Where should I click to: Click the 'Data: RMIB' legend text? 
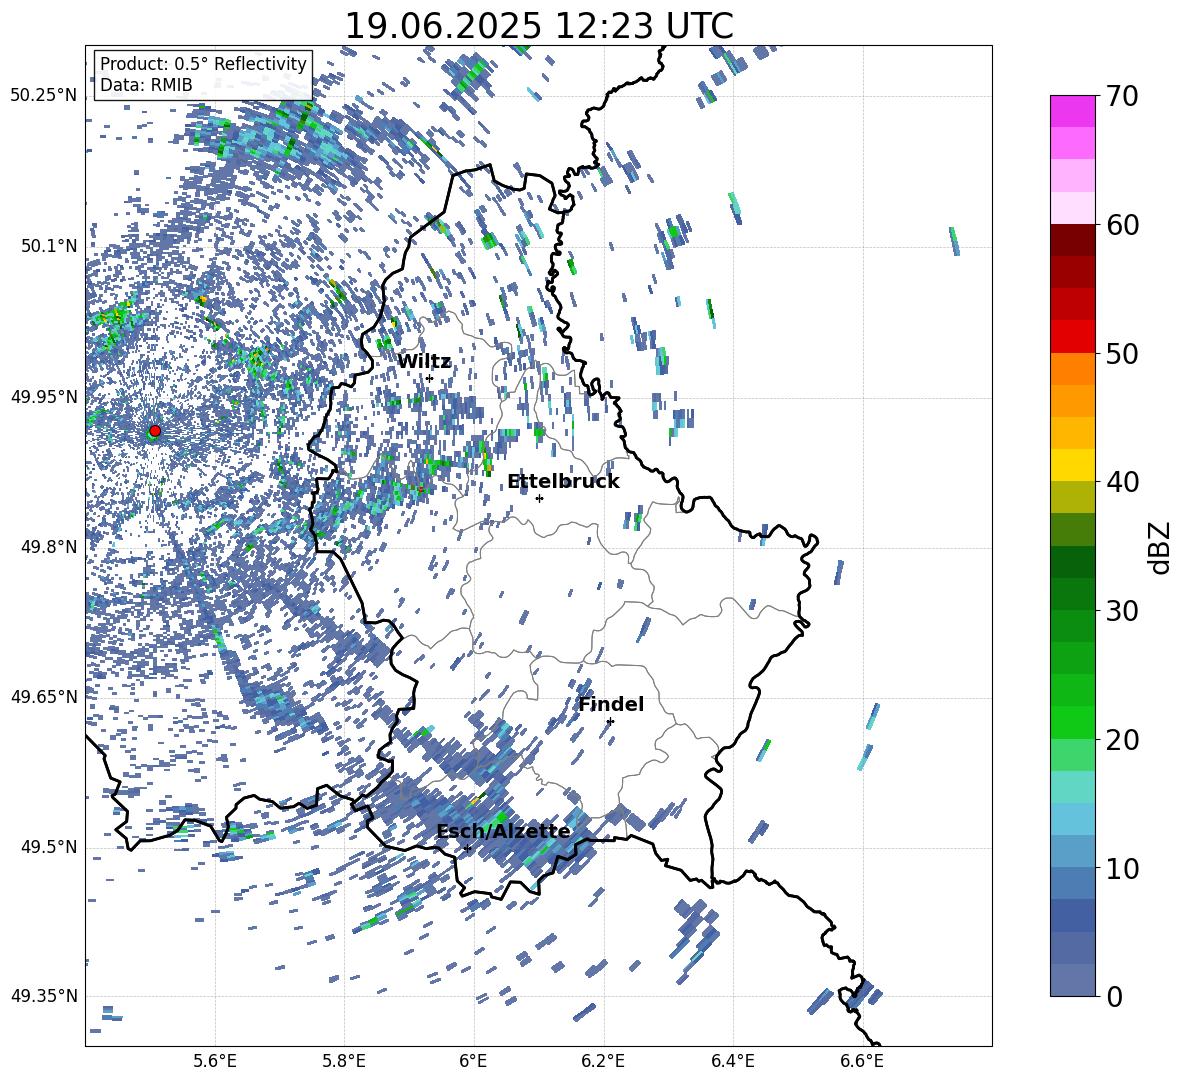[146, 85]
